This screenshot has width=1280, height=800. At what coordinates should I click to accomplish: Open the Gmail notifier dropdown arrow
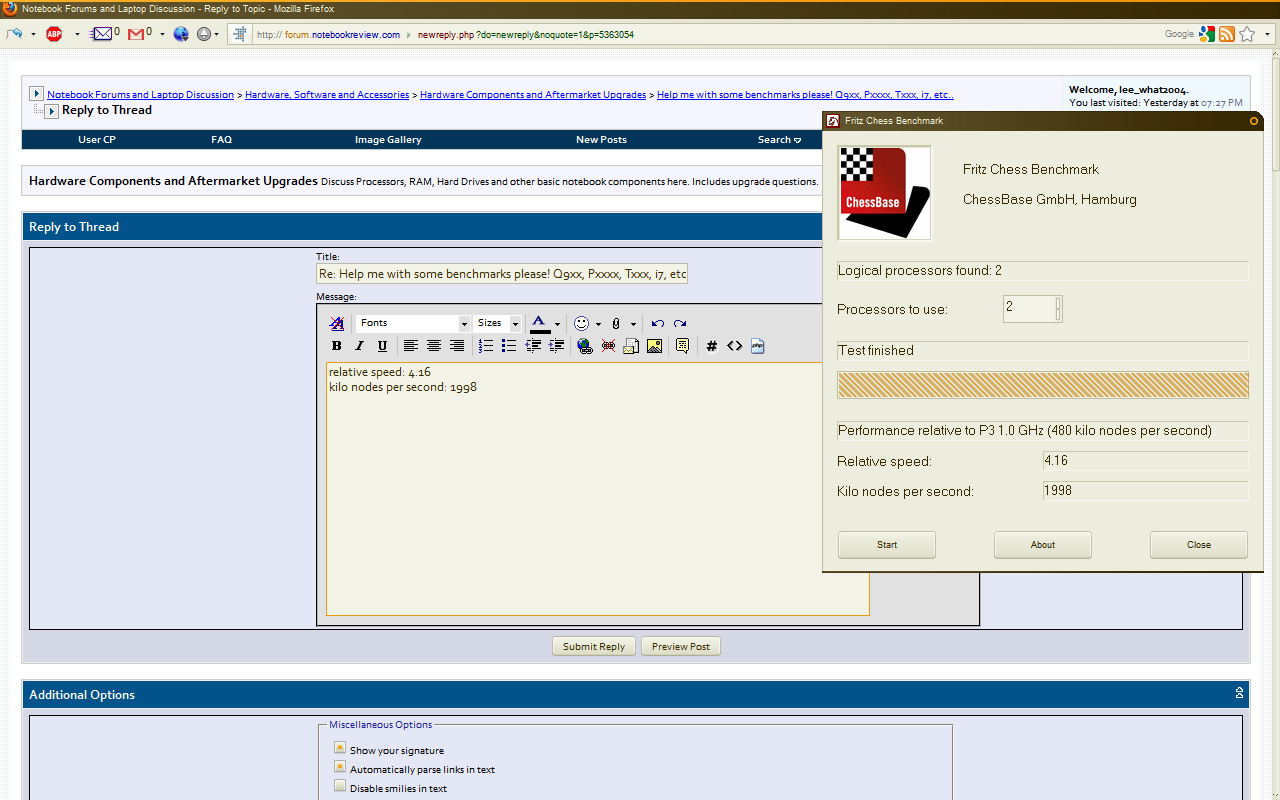point(162,34)
